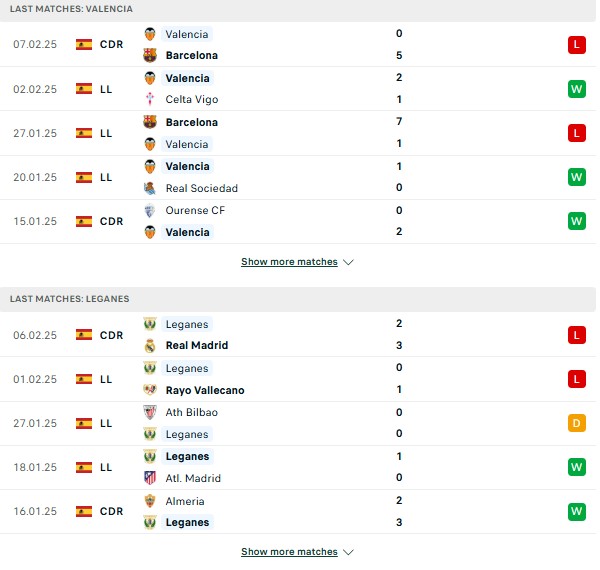Open the Leganes vs Real Madrid match row
600x570 pixels.
click(298, 335)
